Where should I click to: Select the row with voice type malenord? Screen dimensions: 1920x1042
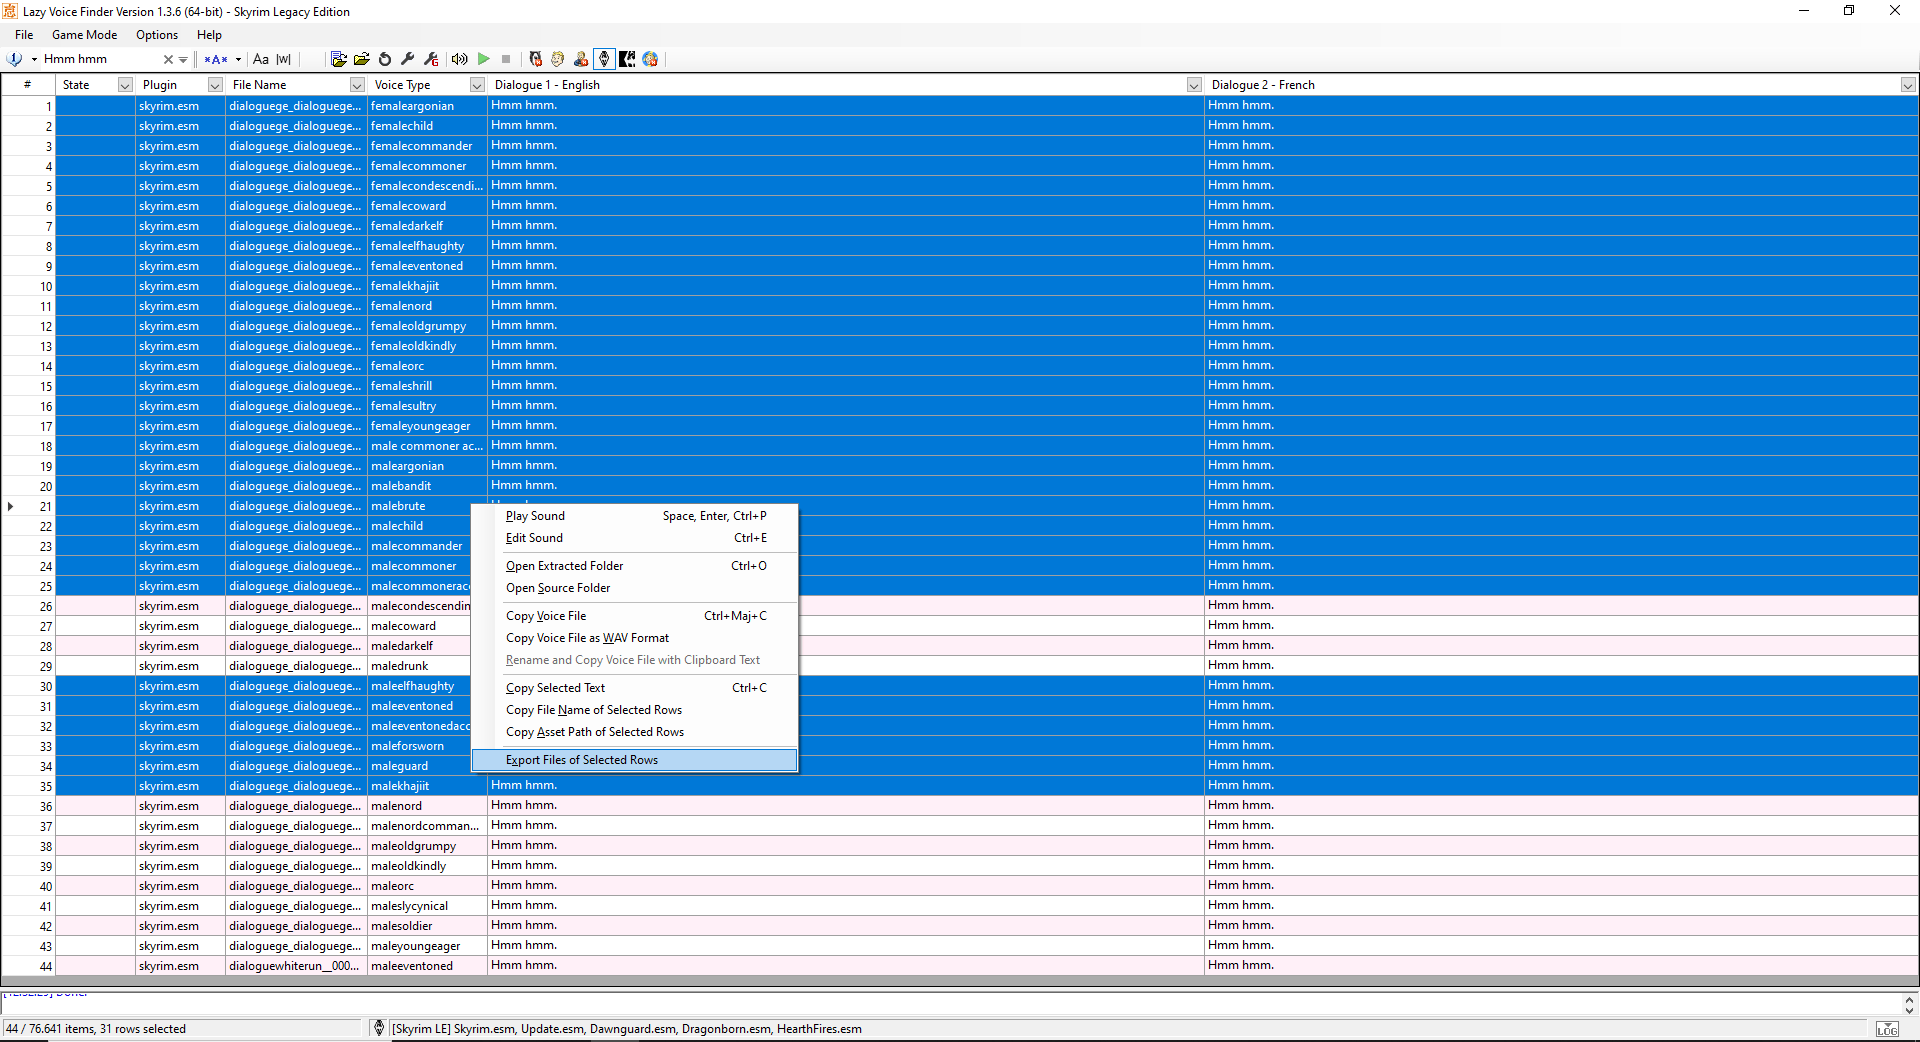tap(960, 806)
